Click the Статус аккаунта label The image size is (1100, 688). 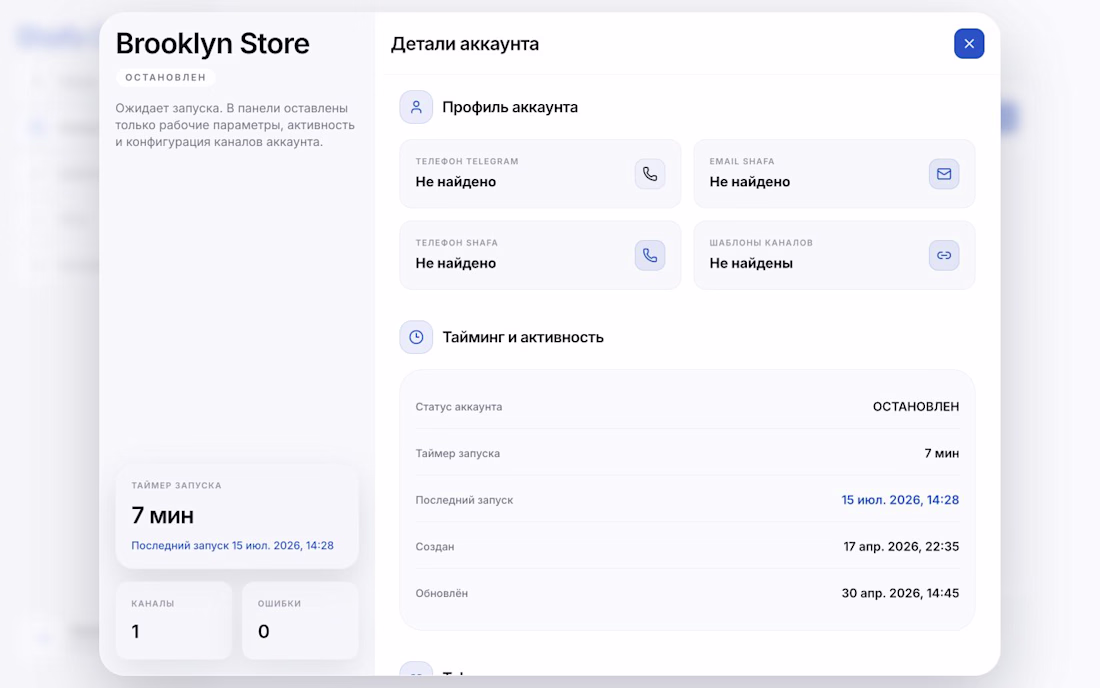pos(459,407)
